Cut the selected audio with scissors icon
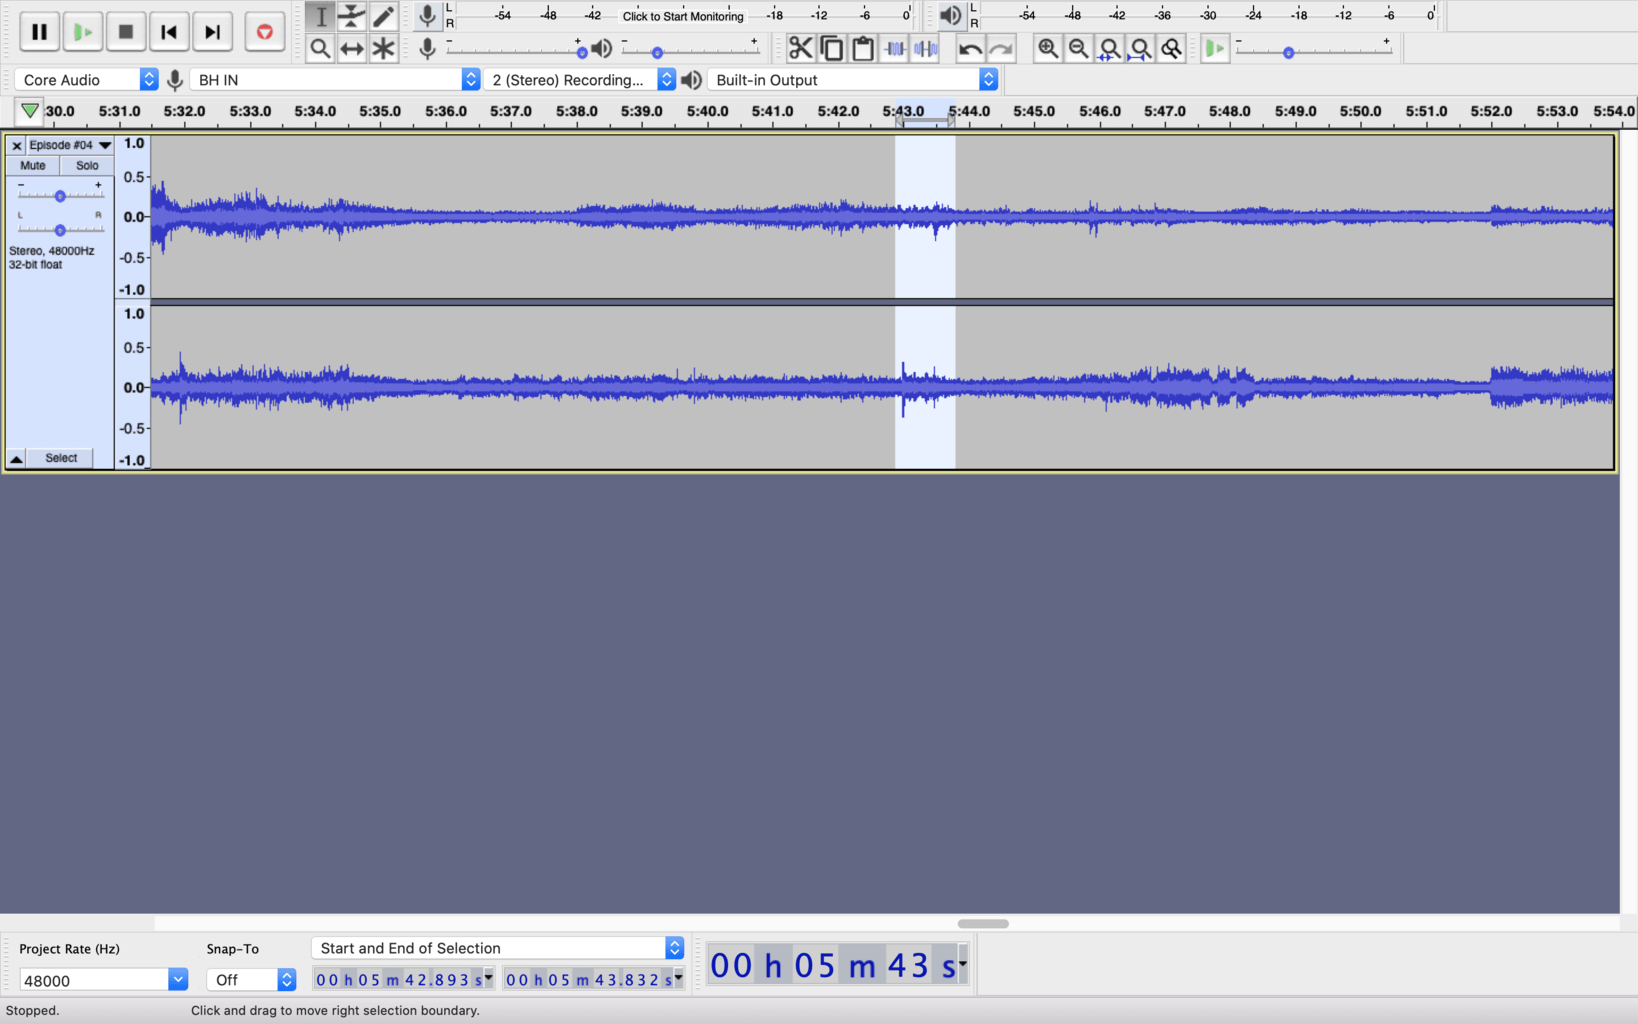The height and width of the screenshot is (1024, 1638). (801, 48)
